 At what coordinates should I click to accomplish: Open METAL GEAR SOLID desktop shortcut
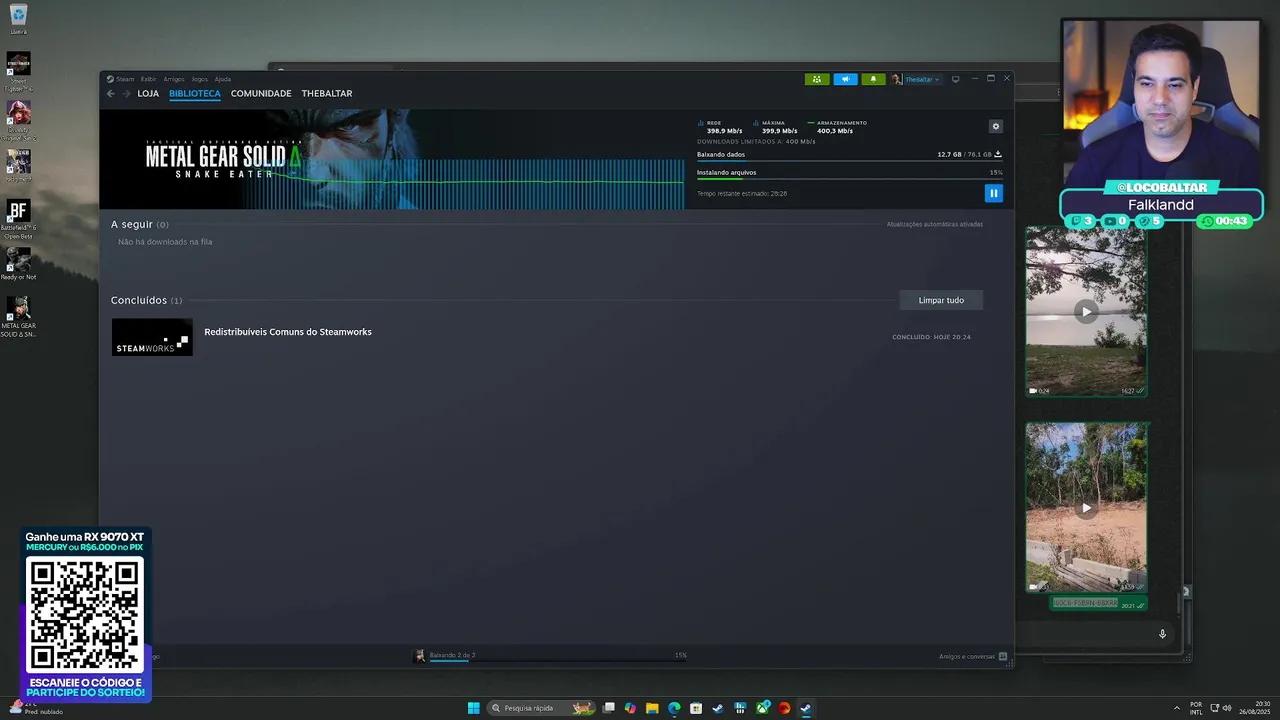pos(18,316)
